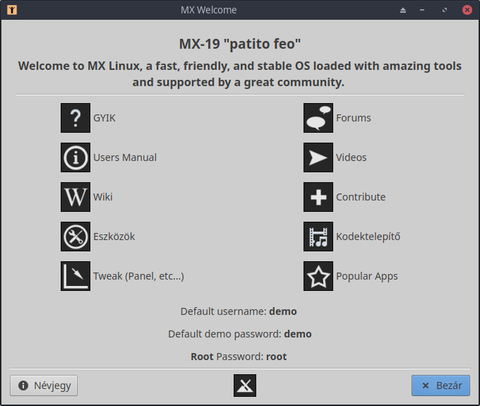Click the Névjegy about button
The height and width of the screenshot is (406, 480).
point(44,386)
